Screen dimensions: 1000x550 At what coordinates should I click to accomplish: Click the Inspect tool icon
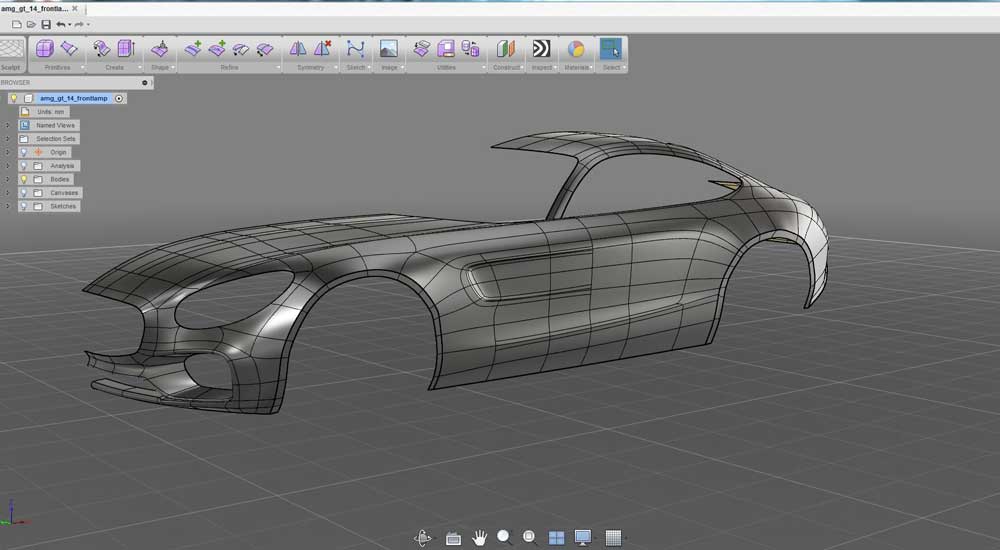pyautogui.click(x=541, y=48)
